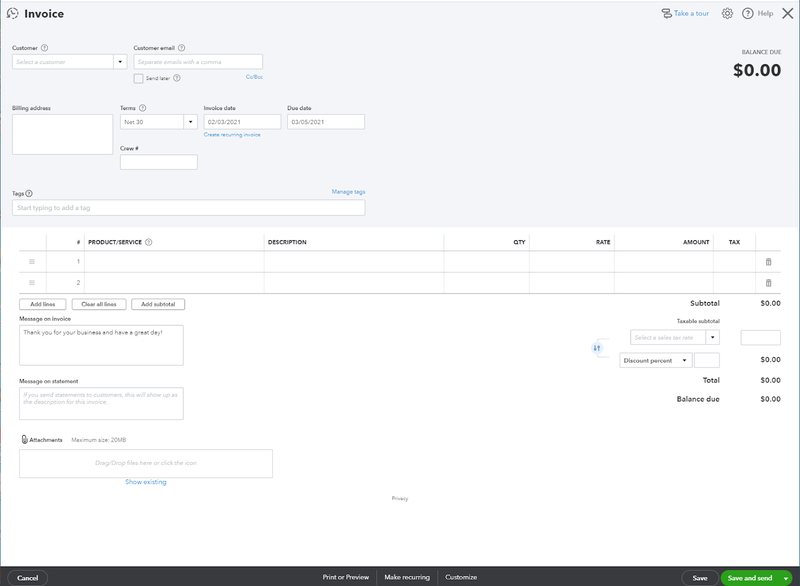Open the Take a tour guide
This screenshot has width=800, height=586.
point(685,13)
